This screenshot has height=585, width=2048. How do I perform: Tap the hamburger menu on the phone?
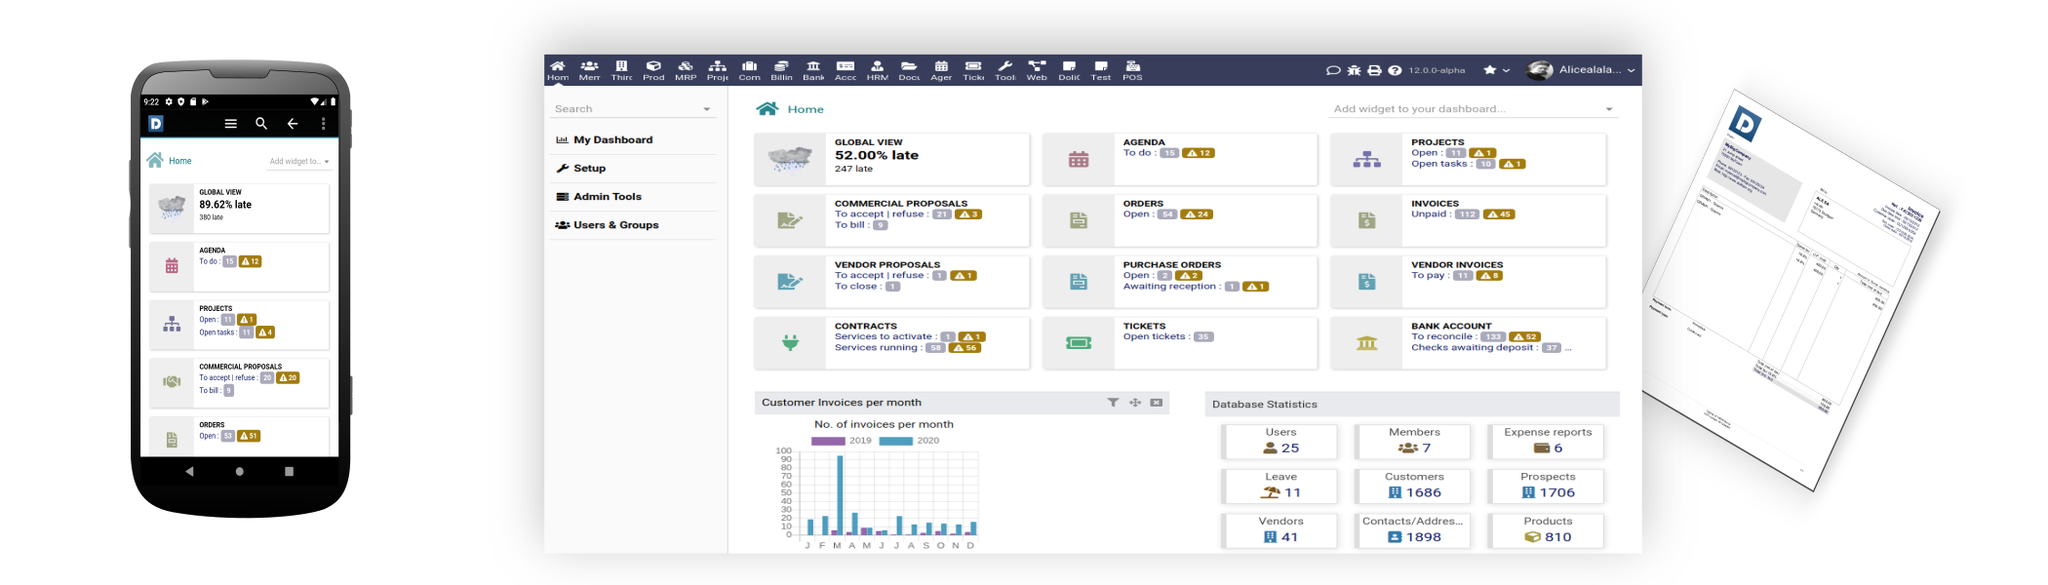click(x=231, y=124)
